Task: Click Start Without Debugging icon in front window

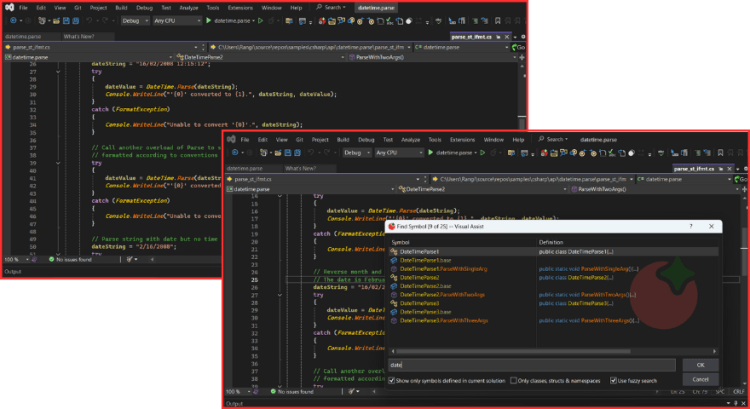Action: click(483, 153)
